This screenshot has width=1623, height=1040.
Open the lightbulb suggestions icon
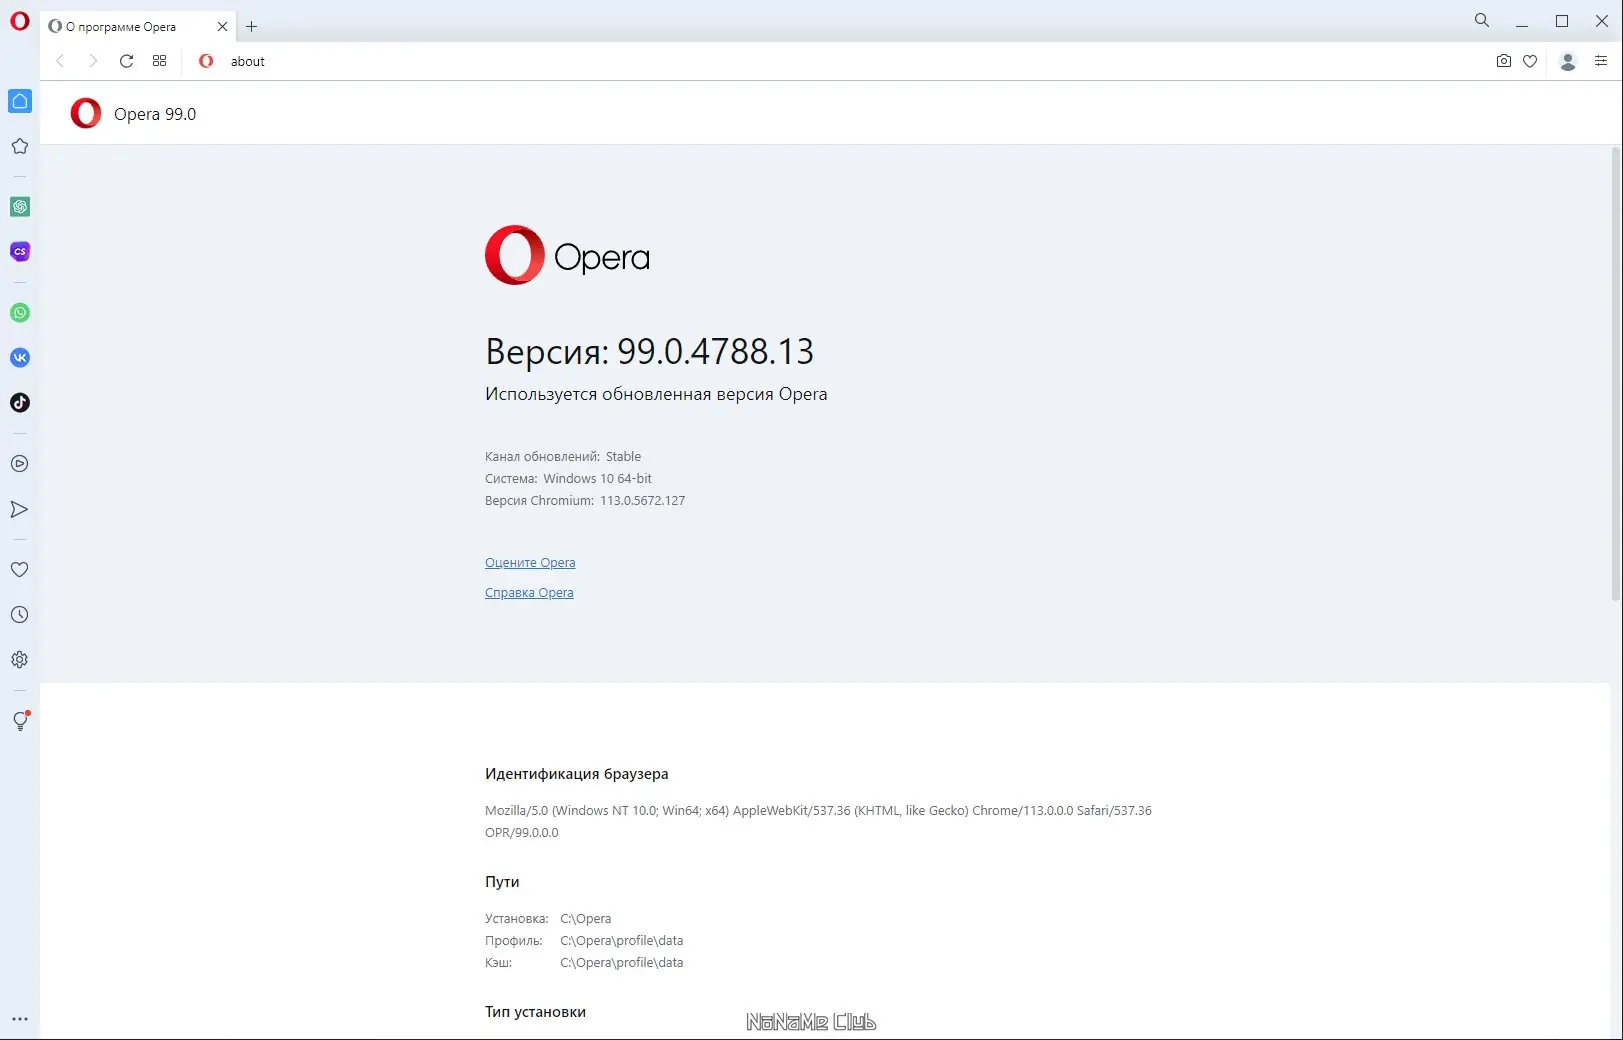coord(20,721)
